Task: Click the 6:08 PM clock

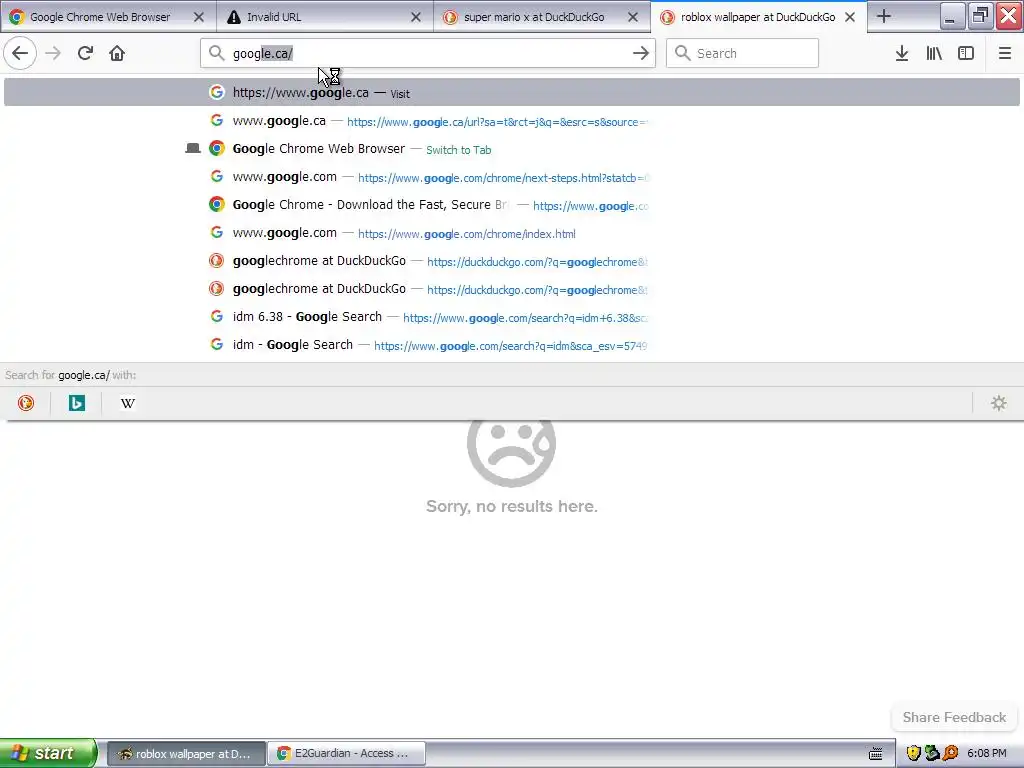Action: click(x=987, y=754)
